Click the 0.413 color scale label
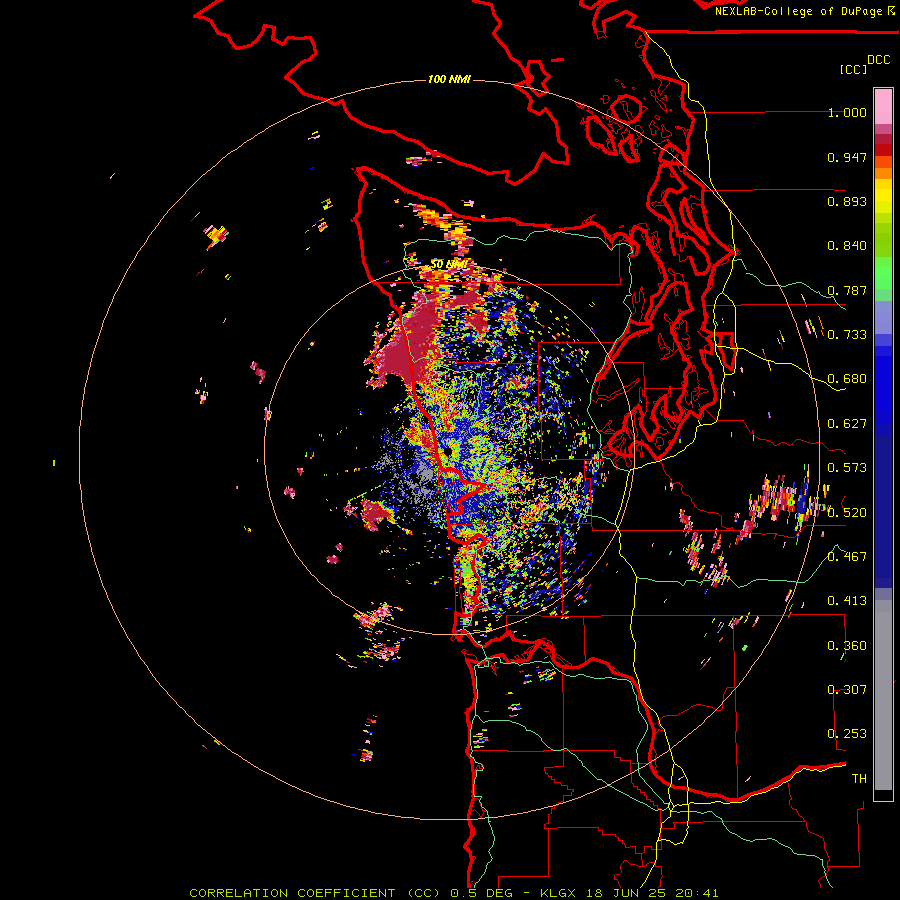The height and width of the screenshot is (900, 900). (847, 601)
